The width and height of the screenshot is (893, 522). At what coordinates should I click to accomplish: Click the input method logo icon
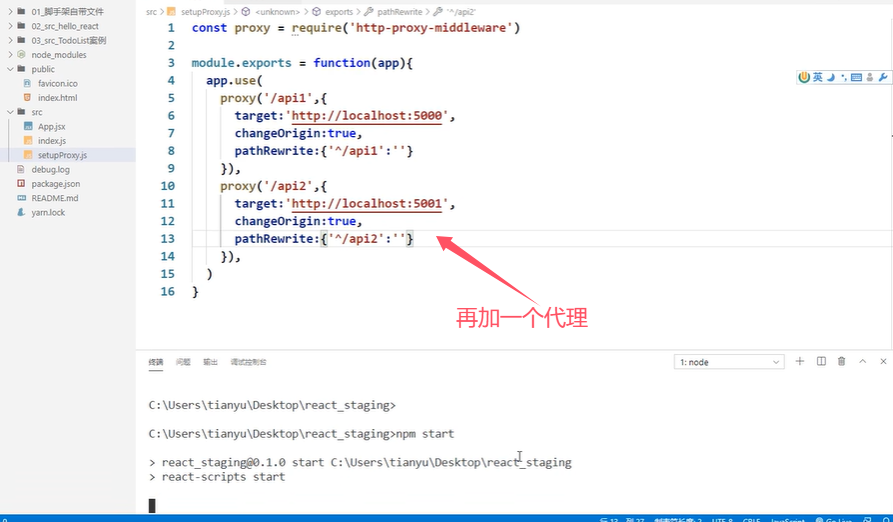804,77
